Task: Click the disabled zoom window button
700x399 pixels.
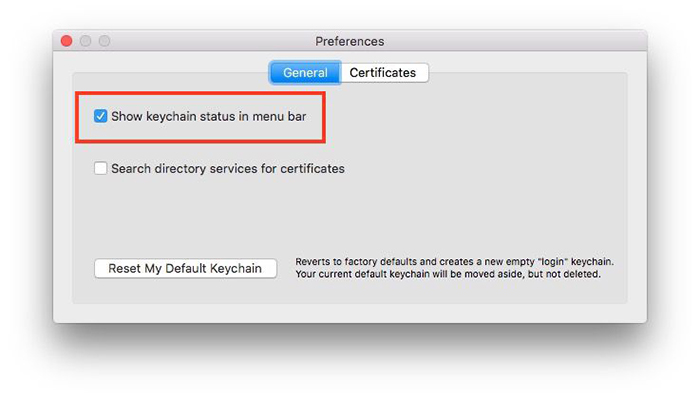Action: (x=104, y=41)
